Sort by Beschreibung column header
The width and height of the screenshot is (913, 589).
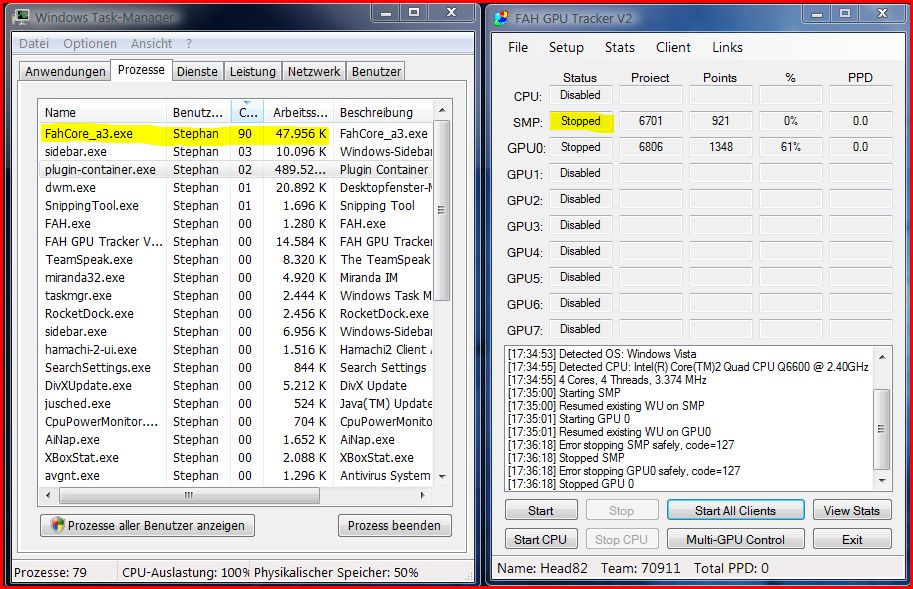(384, 112)
